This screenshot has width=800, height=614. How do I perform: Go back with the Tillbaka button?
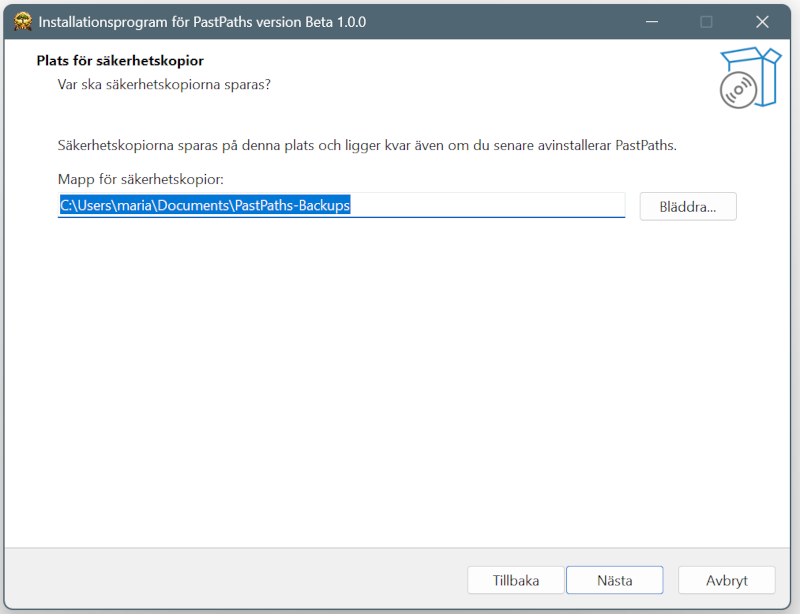(515, 580)
